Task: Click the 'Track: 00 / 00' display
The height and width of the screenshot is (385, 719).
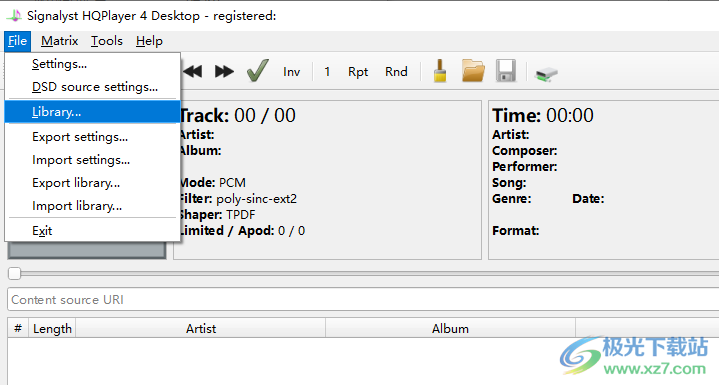Action: click(x=238, y=116)
